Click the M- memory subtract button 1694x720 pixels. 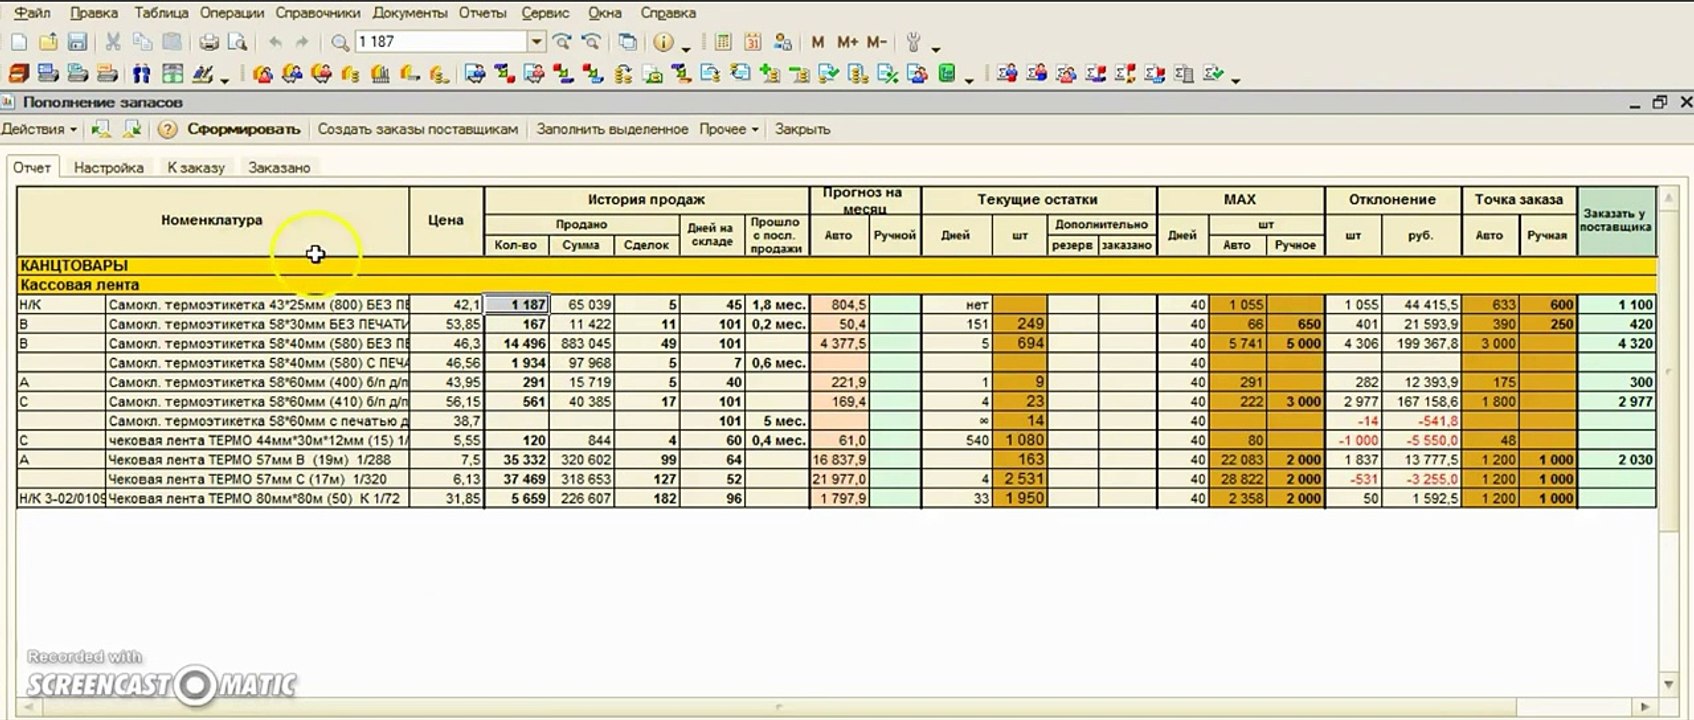pos(876,42)
